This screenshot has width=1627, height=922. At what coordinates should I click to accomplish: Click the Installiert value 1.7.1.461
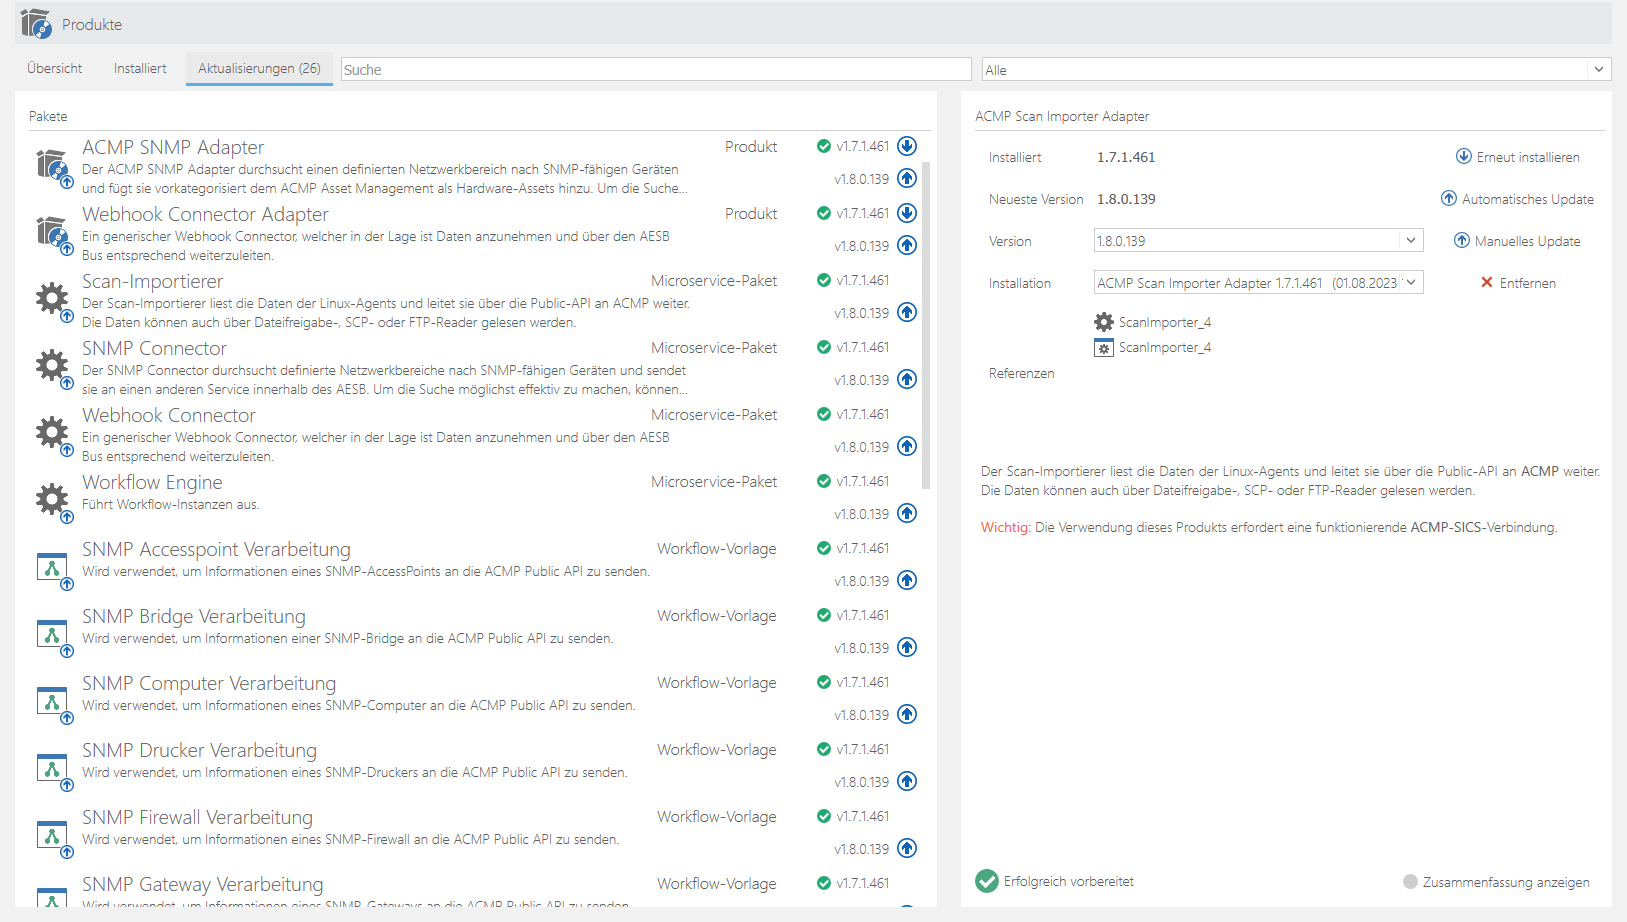[x=1126, y=157]
